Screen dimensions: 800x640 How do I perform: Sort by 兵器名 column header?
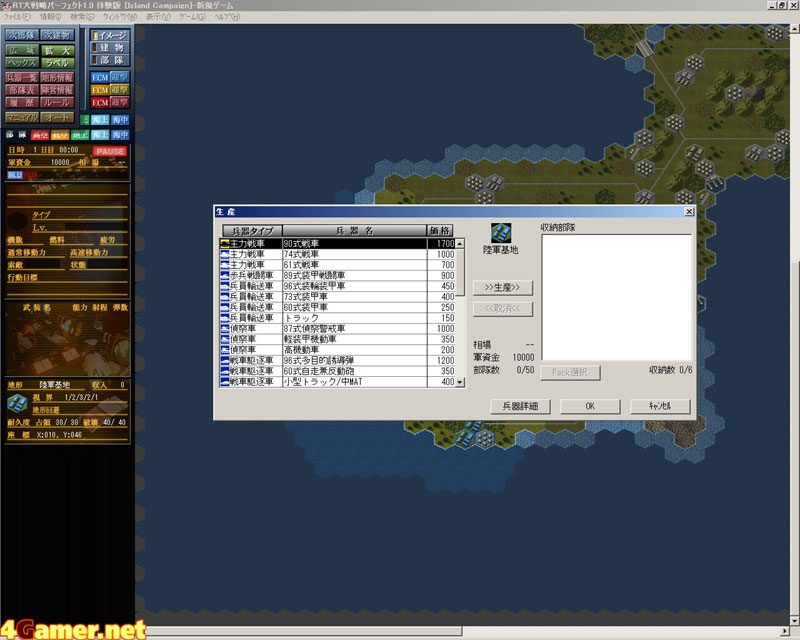coord(355,231)
